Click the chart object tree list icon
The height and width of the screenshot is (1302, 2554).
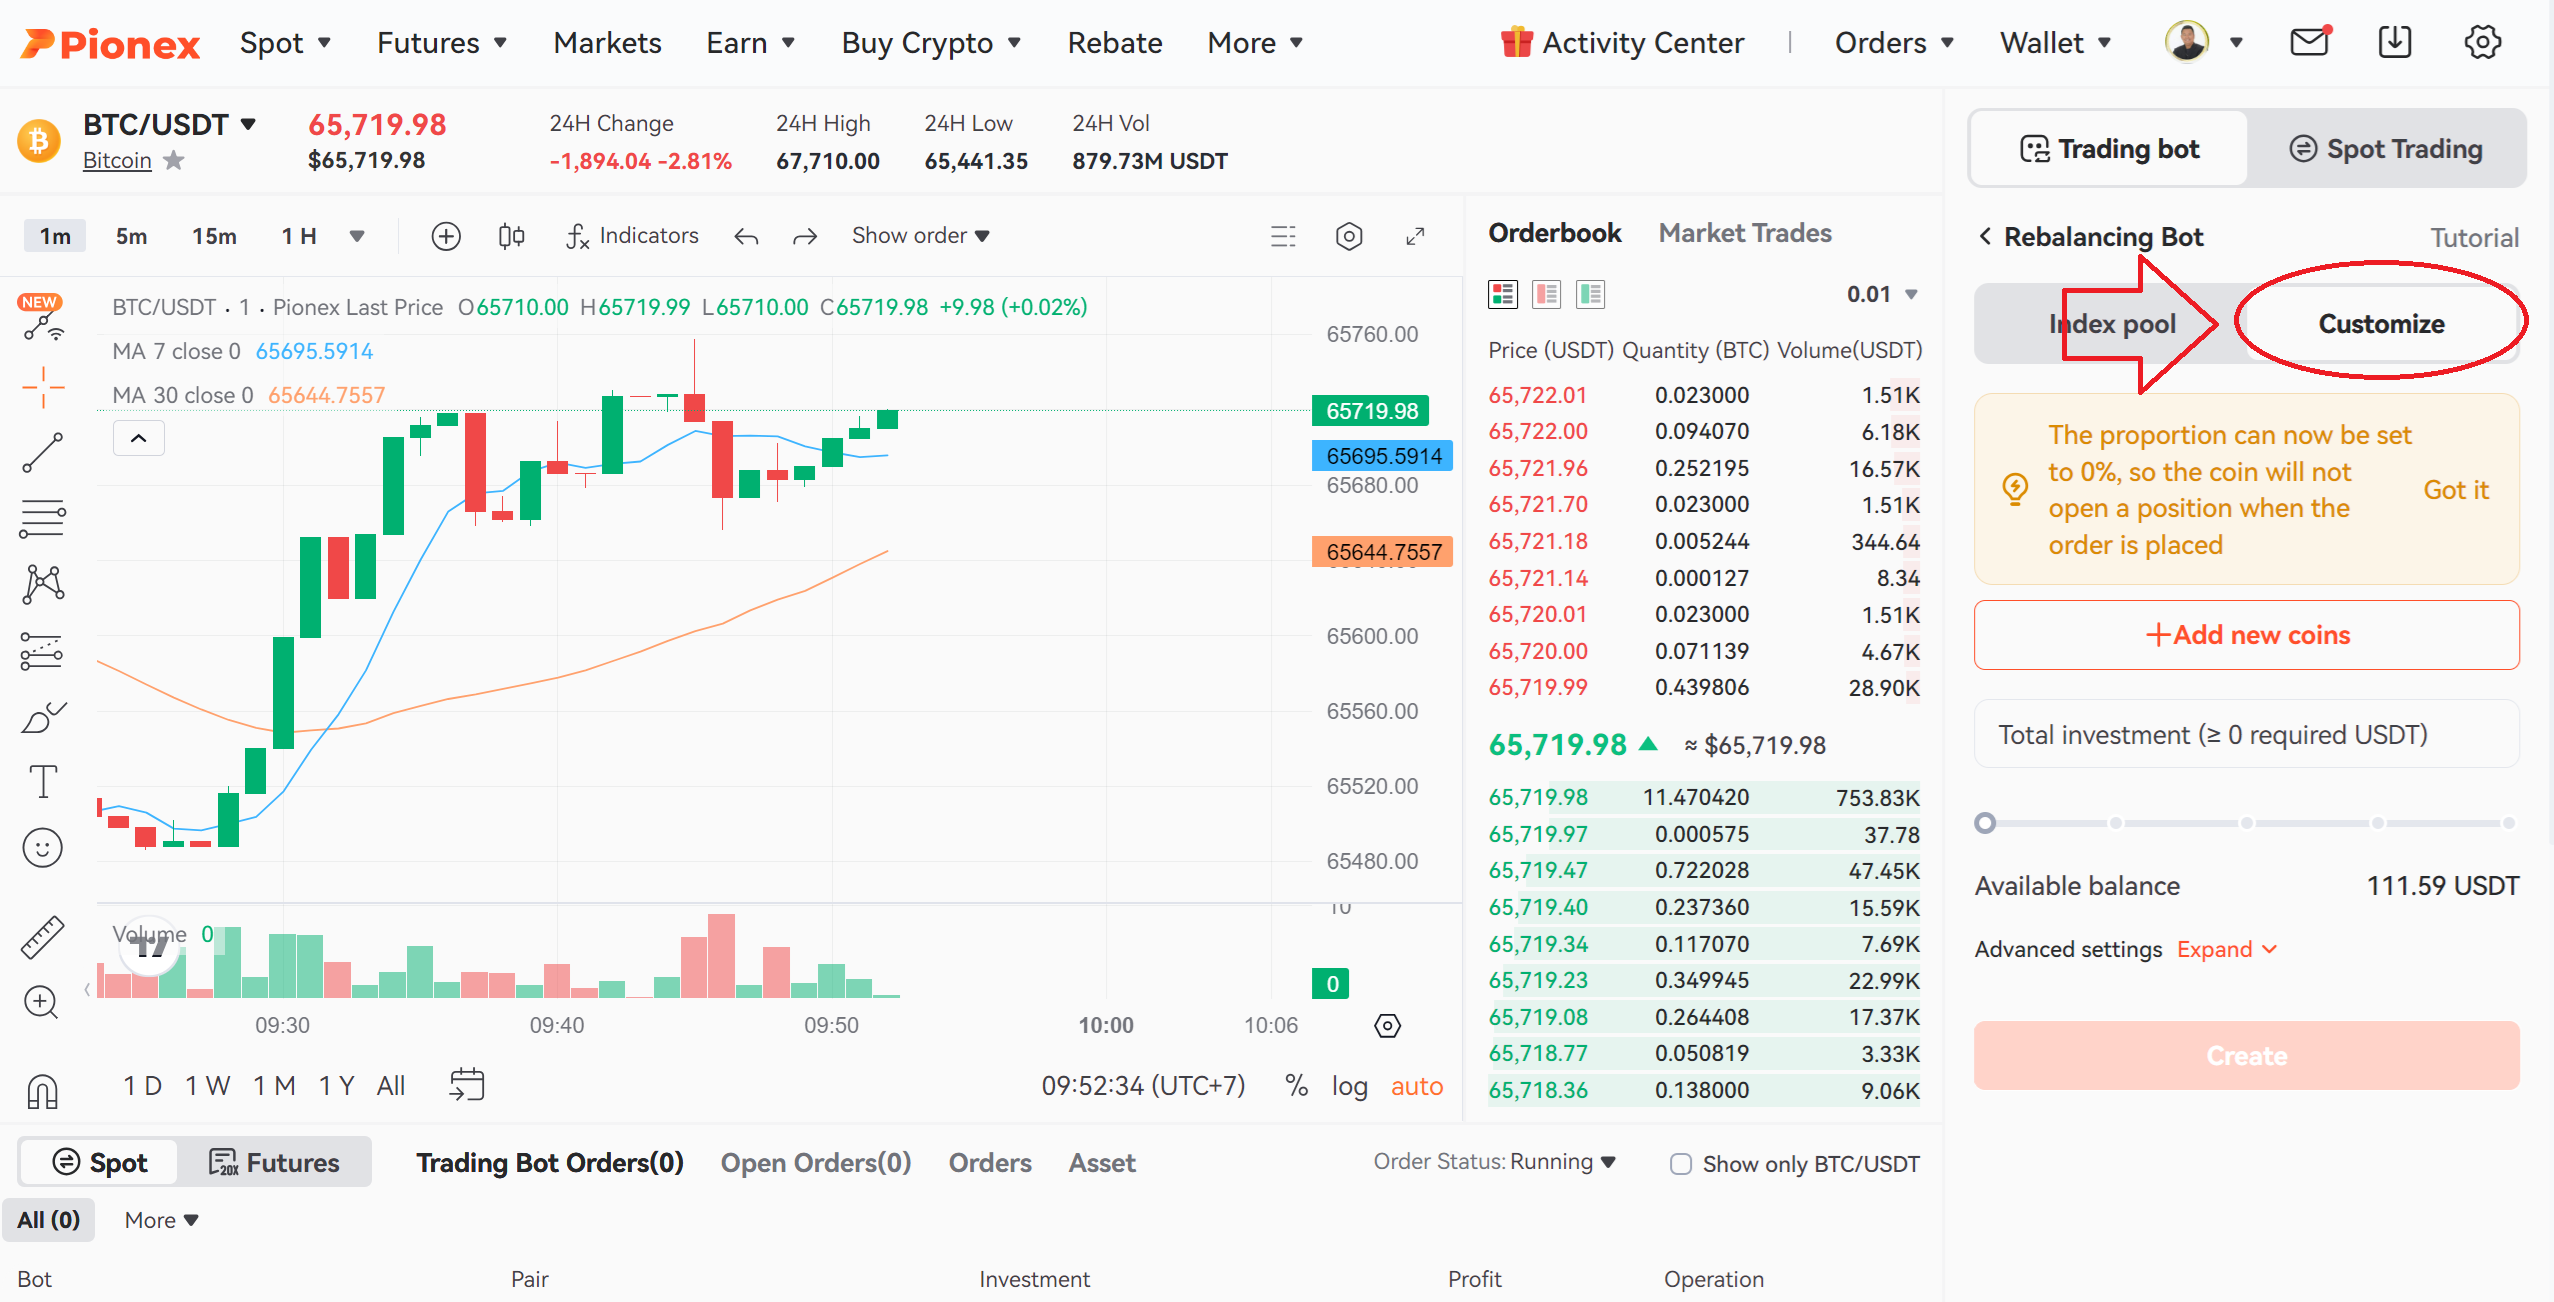(x=1283, y=236)
